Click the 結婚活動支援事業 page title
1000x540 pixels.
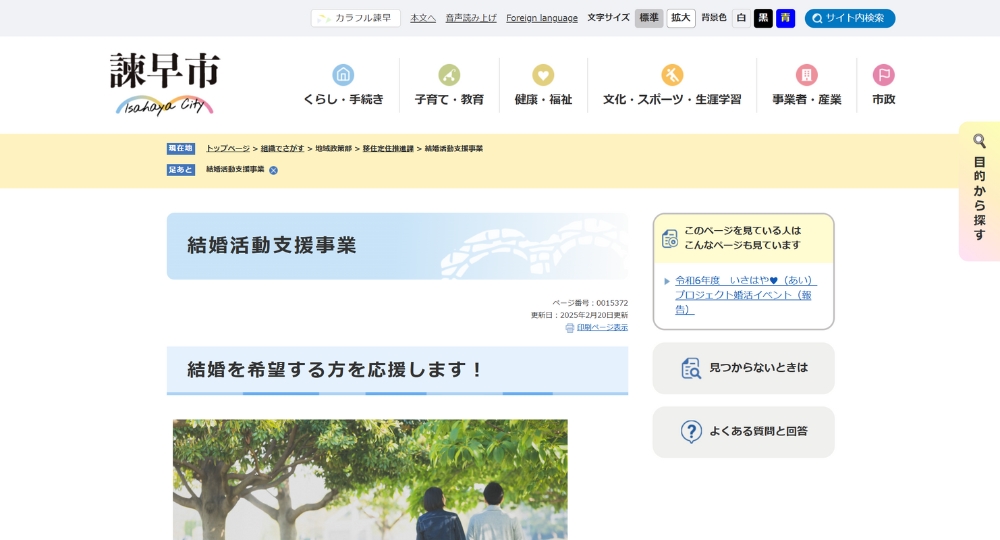click(272, 245)
